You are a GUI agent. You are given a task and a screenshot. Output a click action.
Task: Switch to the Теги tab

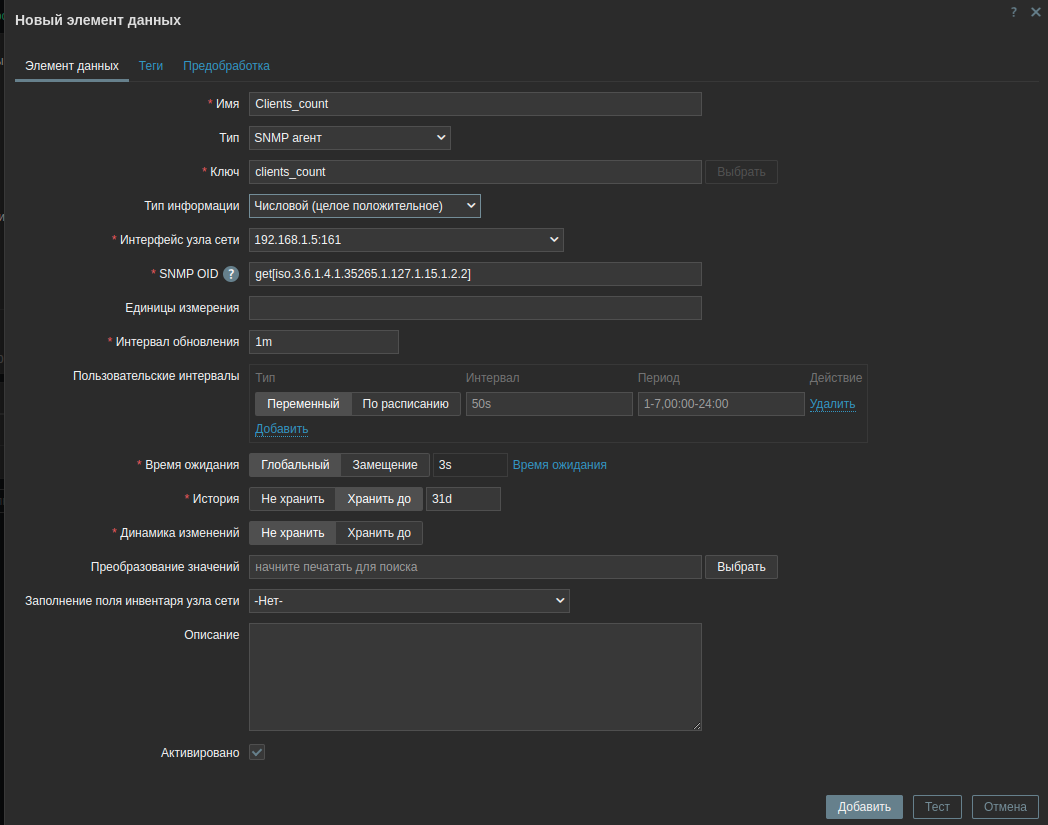point(151,66)
